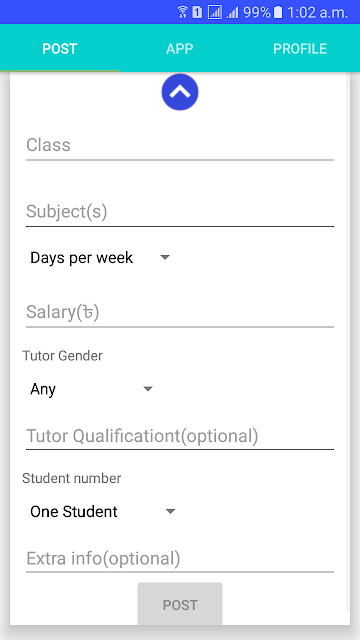Switch to the APP tab
This screenshot has height=640, width=360.
click(x=180, y=49)
